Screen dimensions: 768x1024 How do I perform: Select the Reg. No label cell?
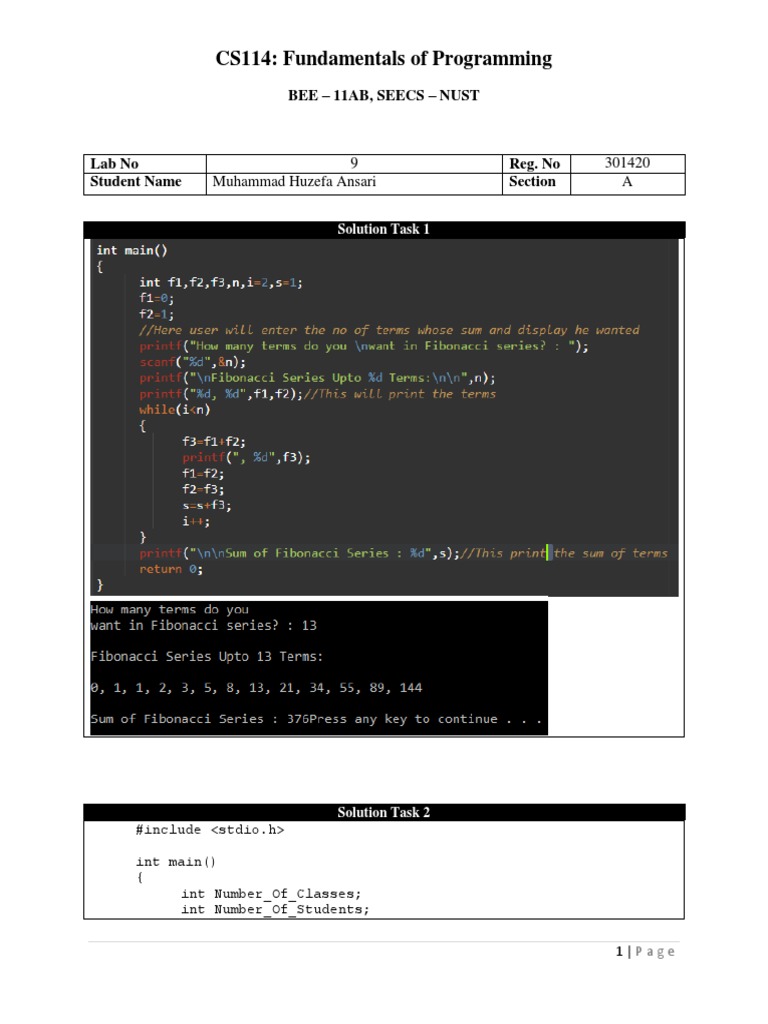coord(534,164)
